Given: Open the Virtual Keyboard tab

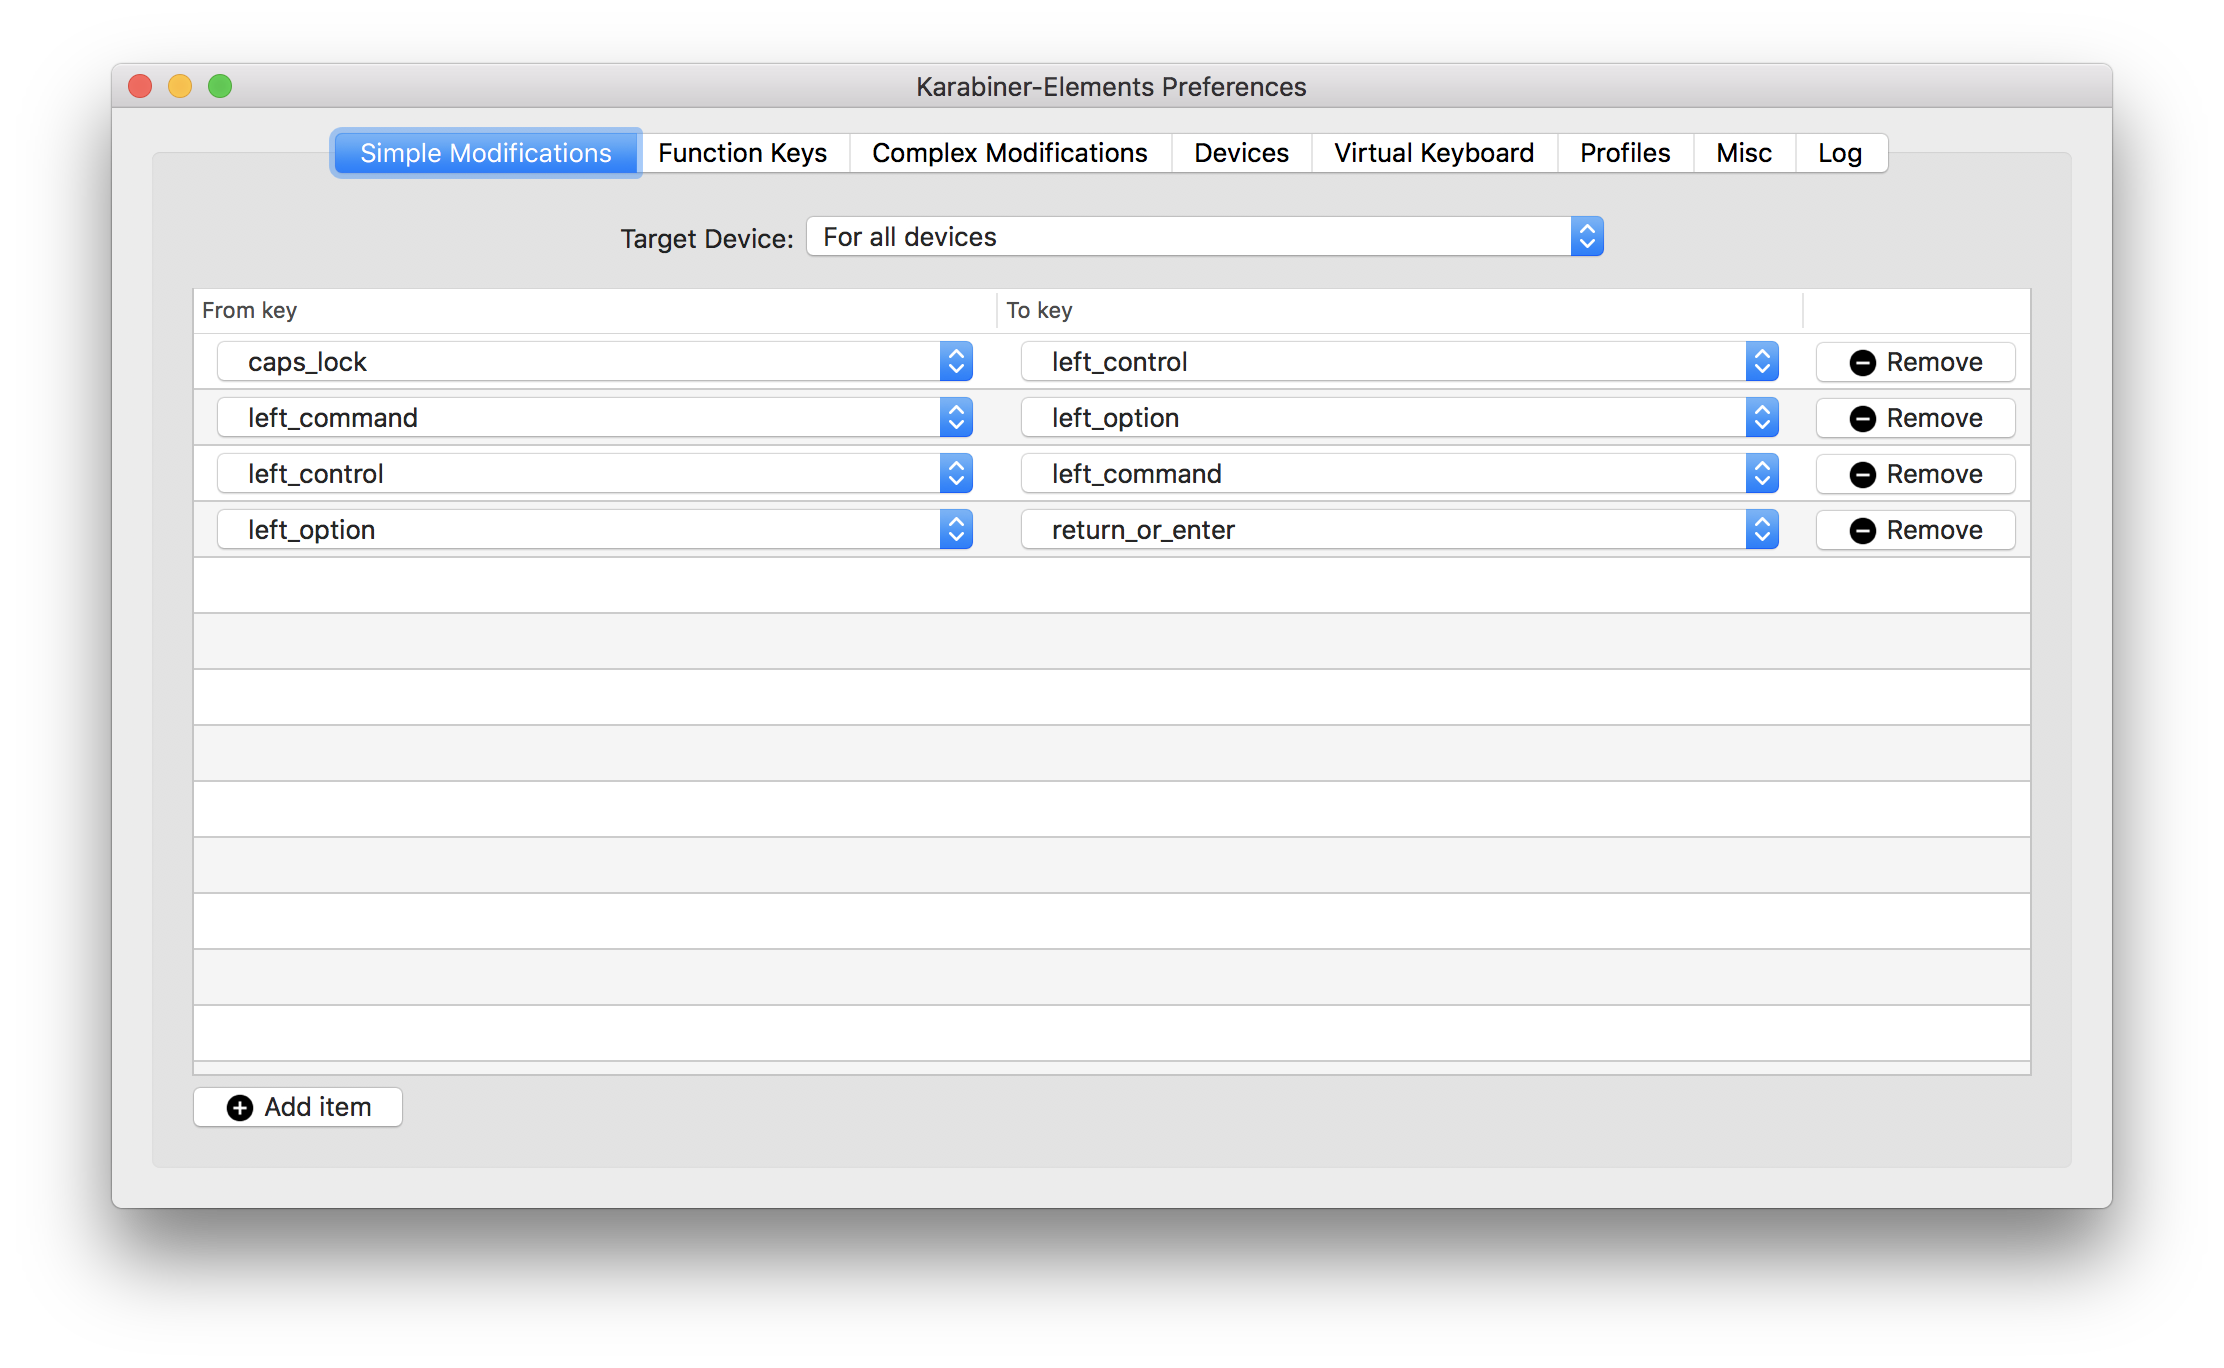Looking at the screenshot, I should [1434, 153].
